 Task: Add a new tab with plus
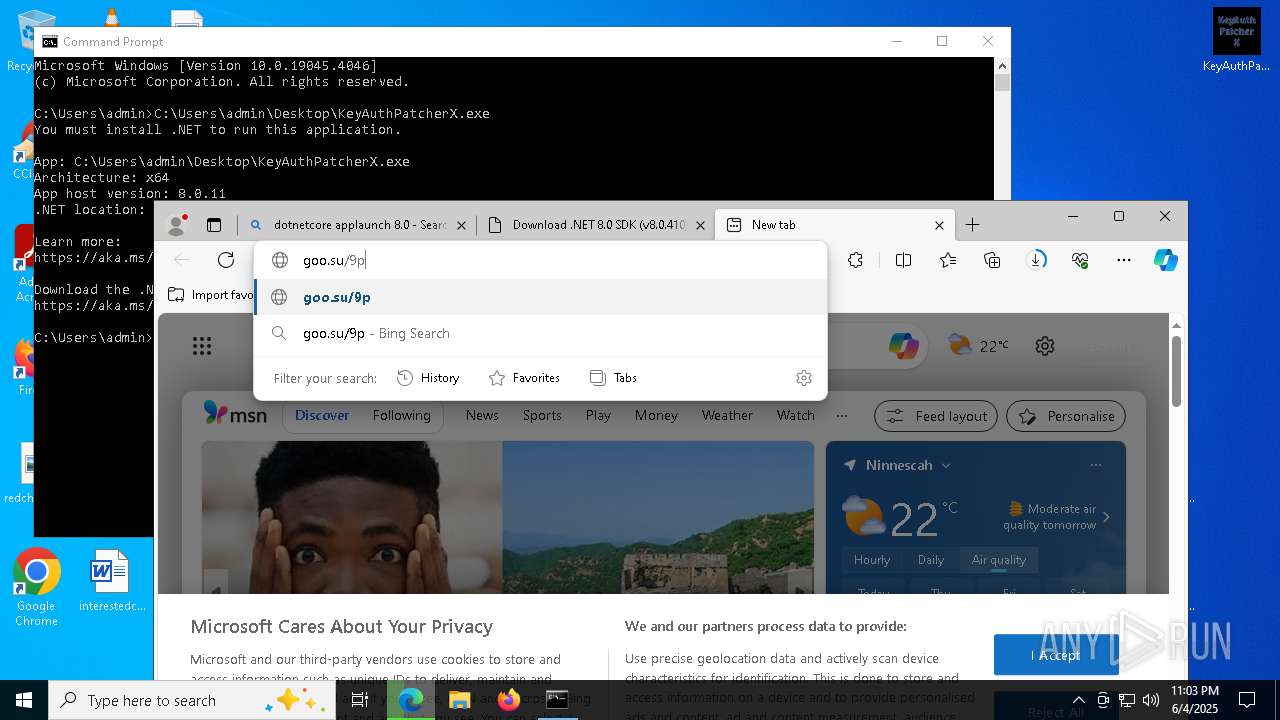(972, 225)
